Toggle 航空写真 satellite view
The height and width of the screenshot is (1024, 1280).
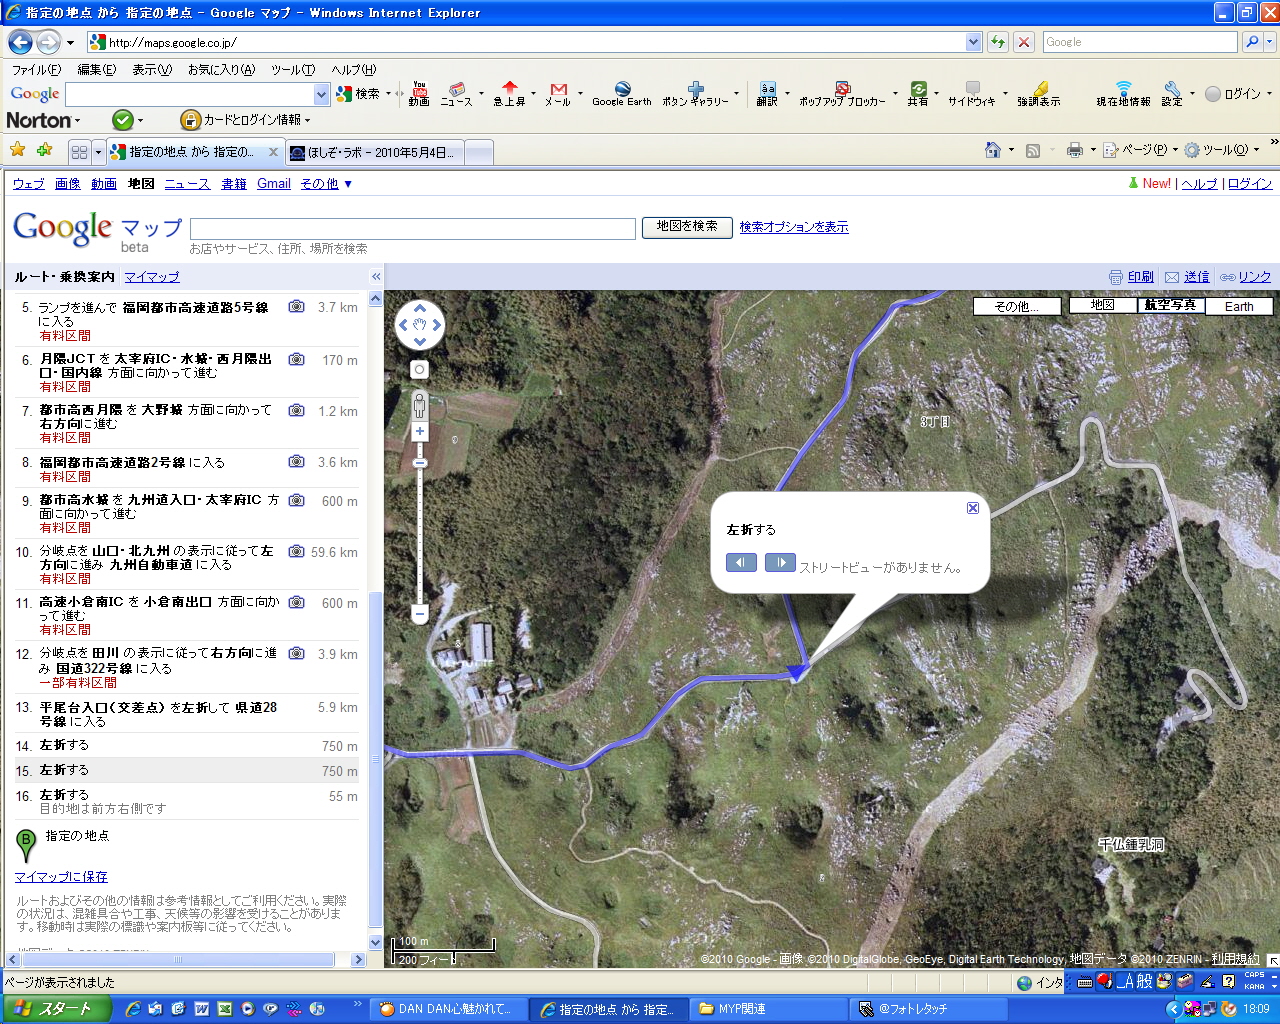[x=1170, y=305]
